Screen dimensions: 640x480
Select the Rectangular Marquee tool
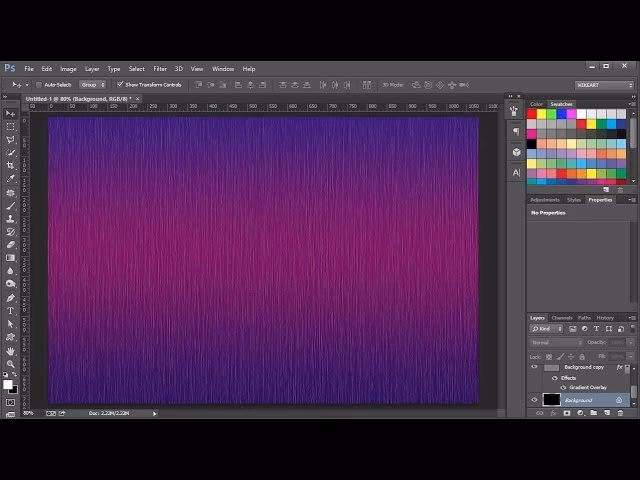click(11, 127)
